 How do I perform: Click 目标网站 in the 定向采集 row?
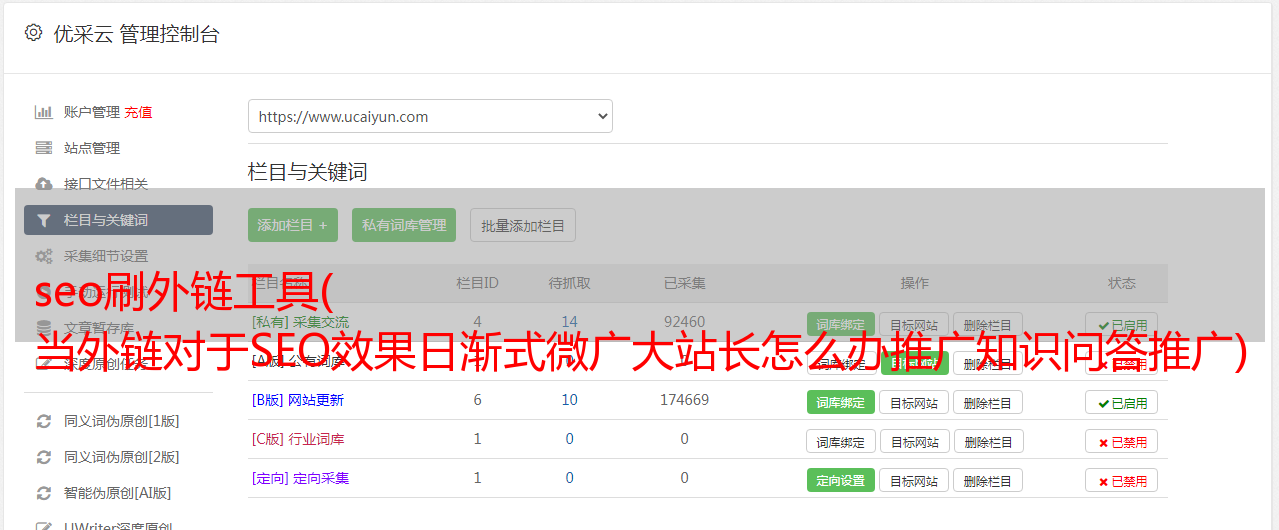pyautogui.click(x=914, y=480)
